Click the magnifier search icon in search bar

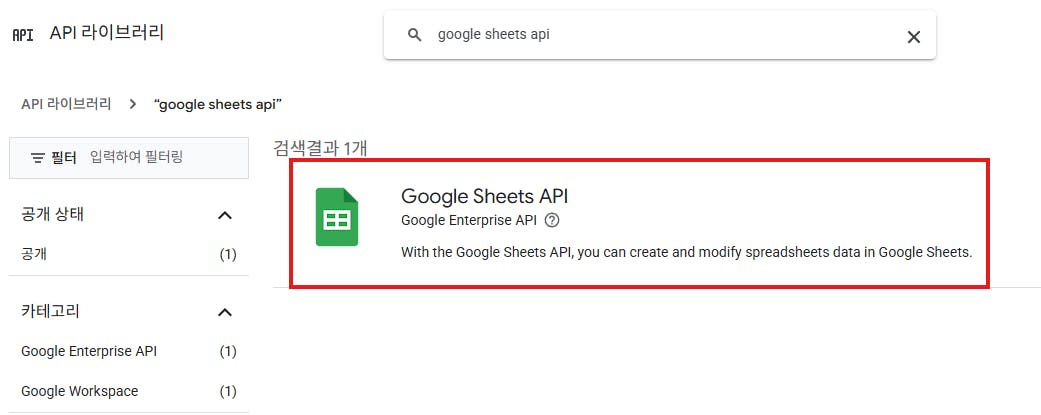[415, 35]
